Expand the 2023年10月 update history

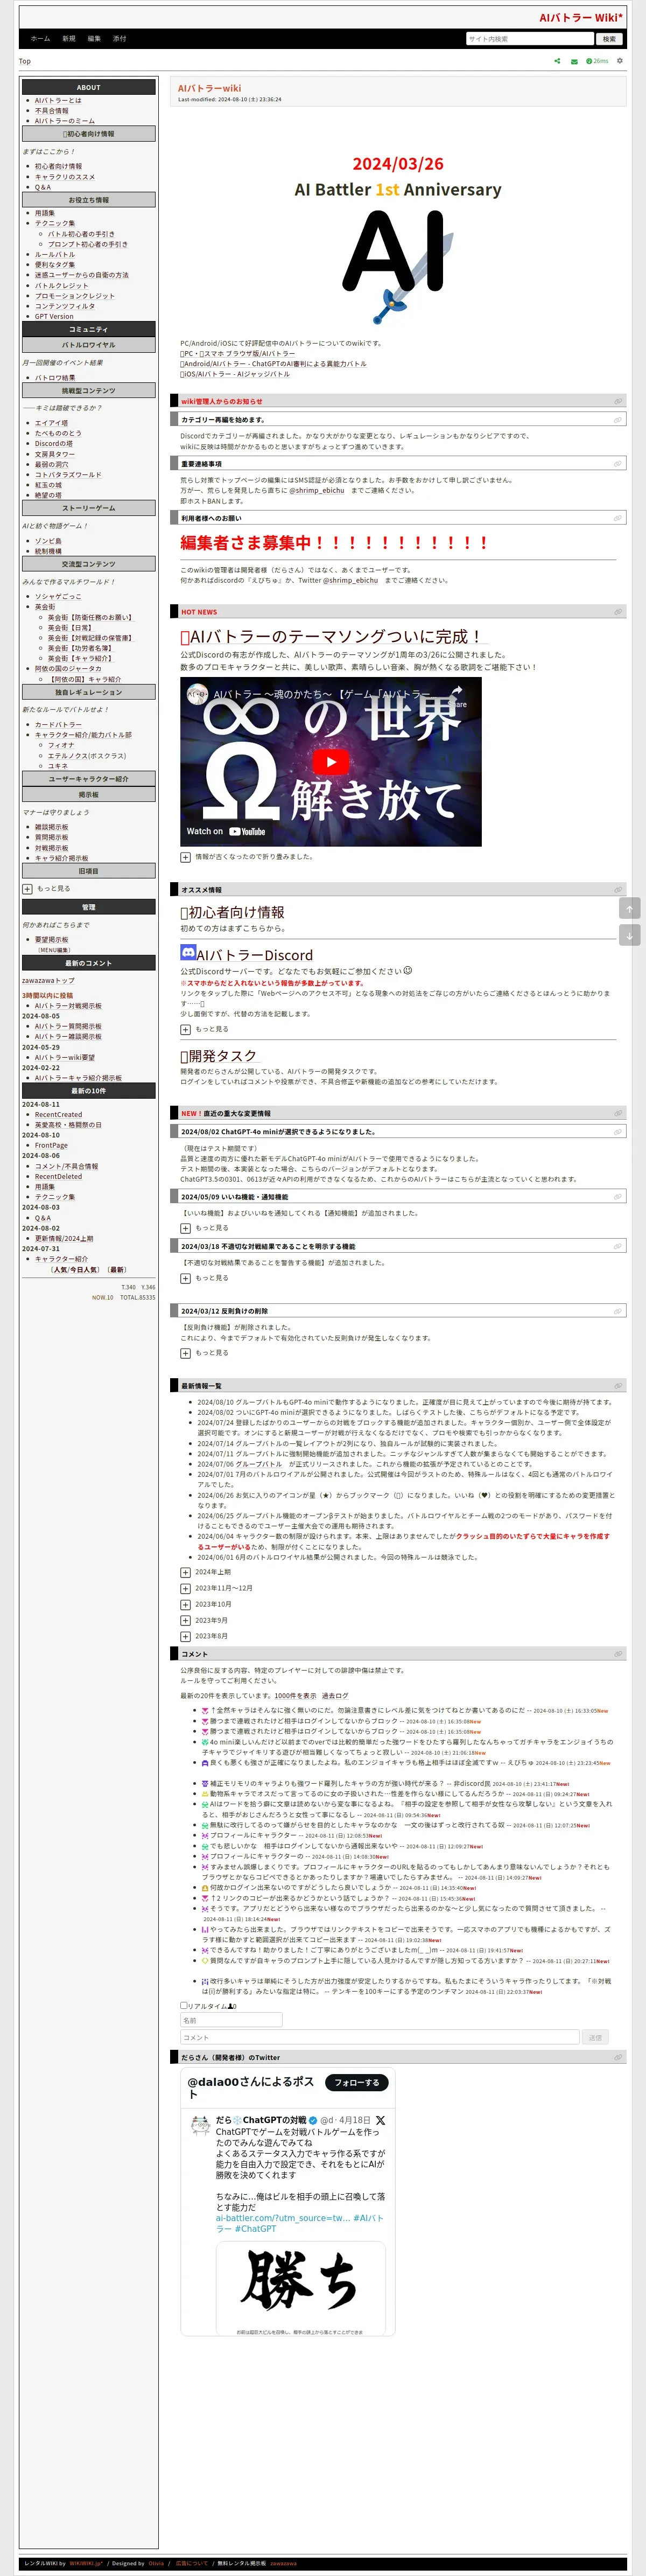[x=185, y=1604]
